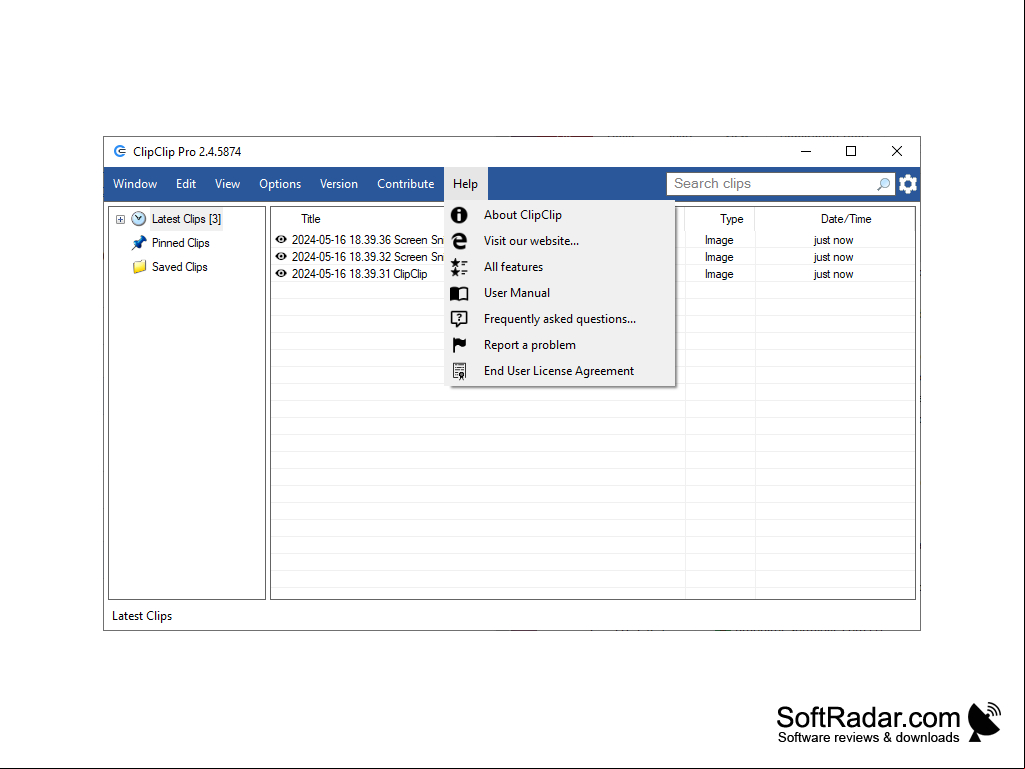Screen dimensions: 1025x769
Task: Open the Version menu
Action: click(339, 184)
